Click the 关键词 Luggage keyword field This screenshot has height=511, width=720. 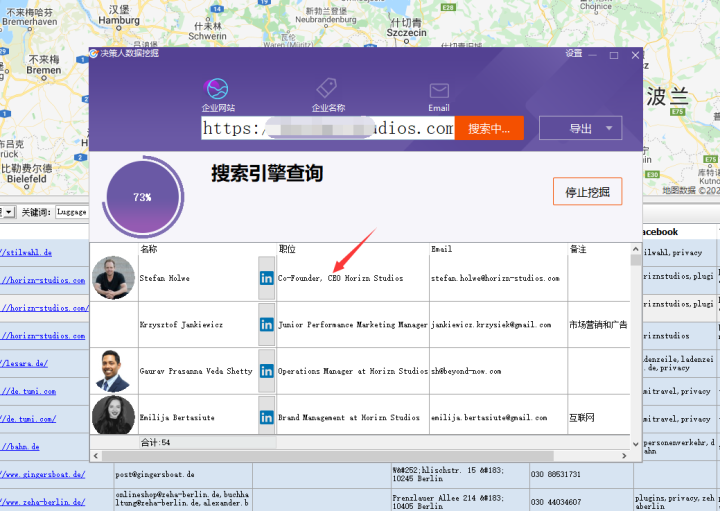[72, 212]
